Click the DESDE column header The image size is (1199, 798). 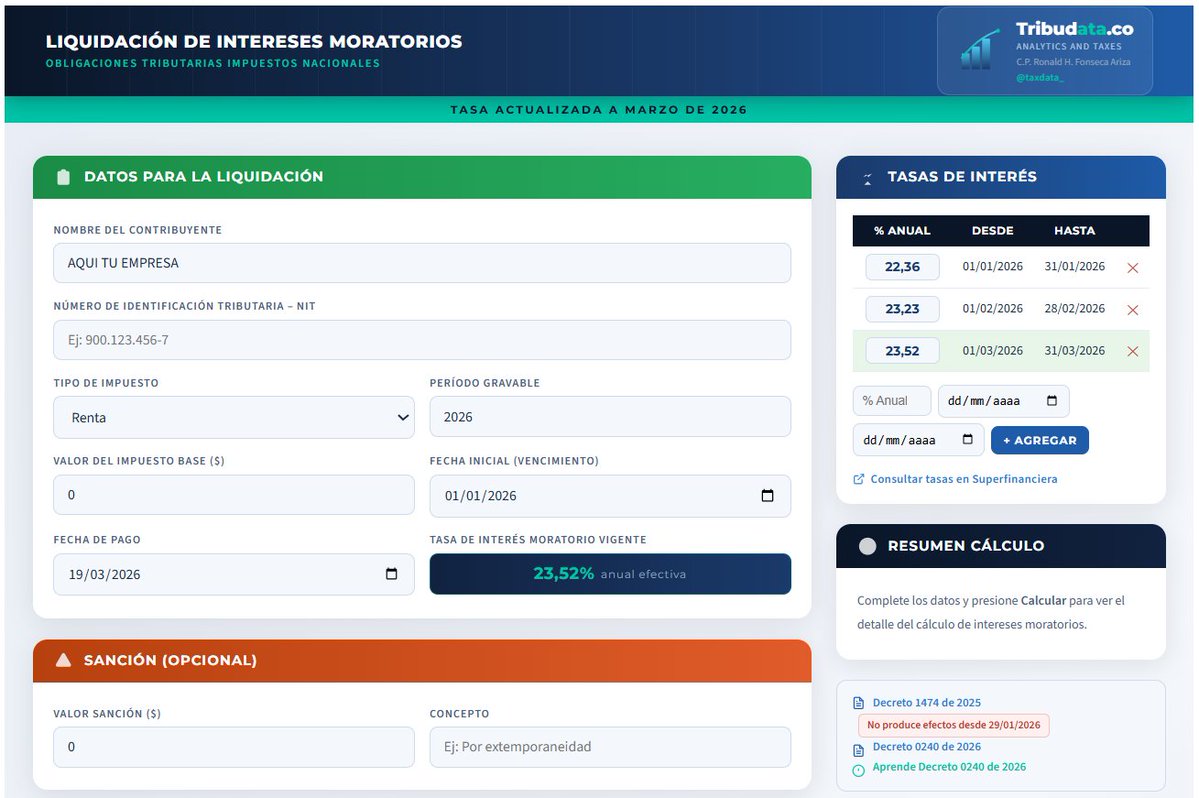(x=993, y=231)
